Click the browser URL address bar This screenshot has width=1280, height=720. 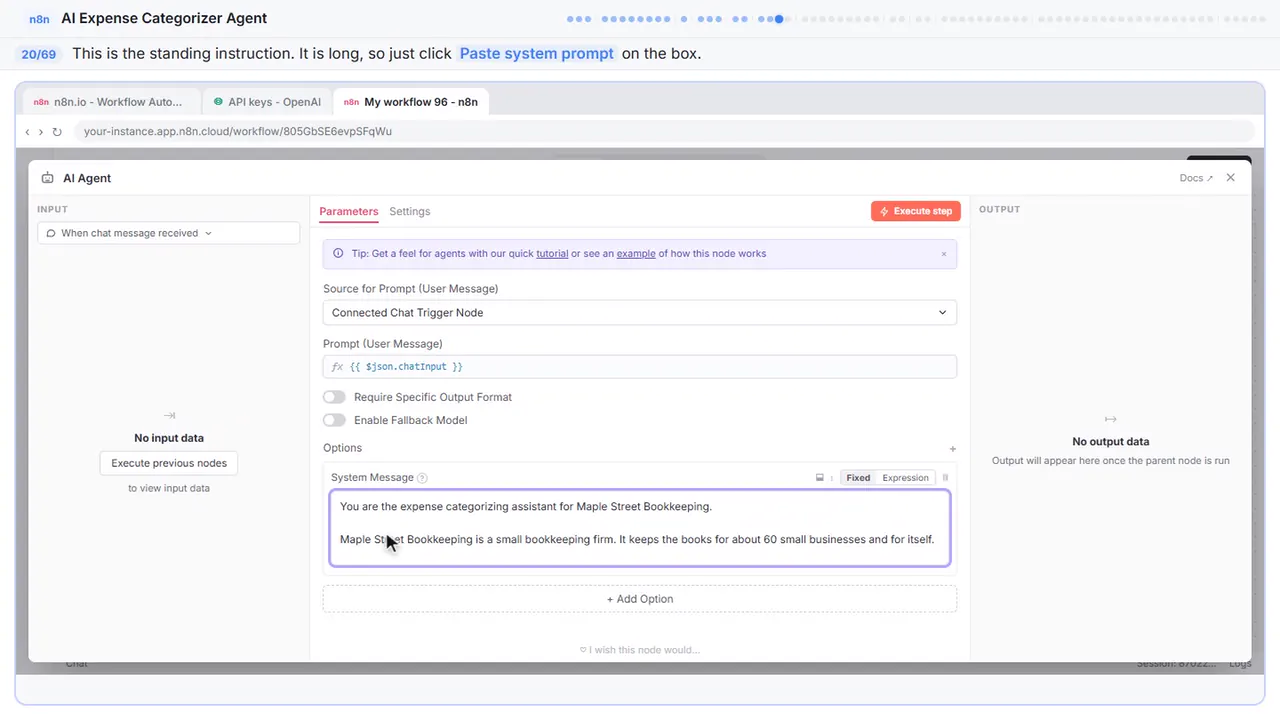point(664,131)
